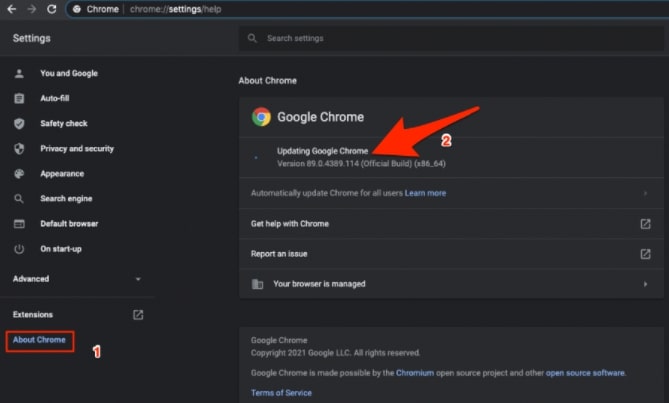Click the Google Chrome heading text
669x403 pixels.
click(x=320, y=117)
